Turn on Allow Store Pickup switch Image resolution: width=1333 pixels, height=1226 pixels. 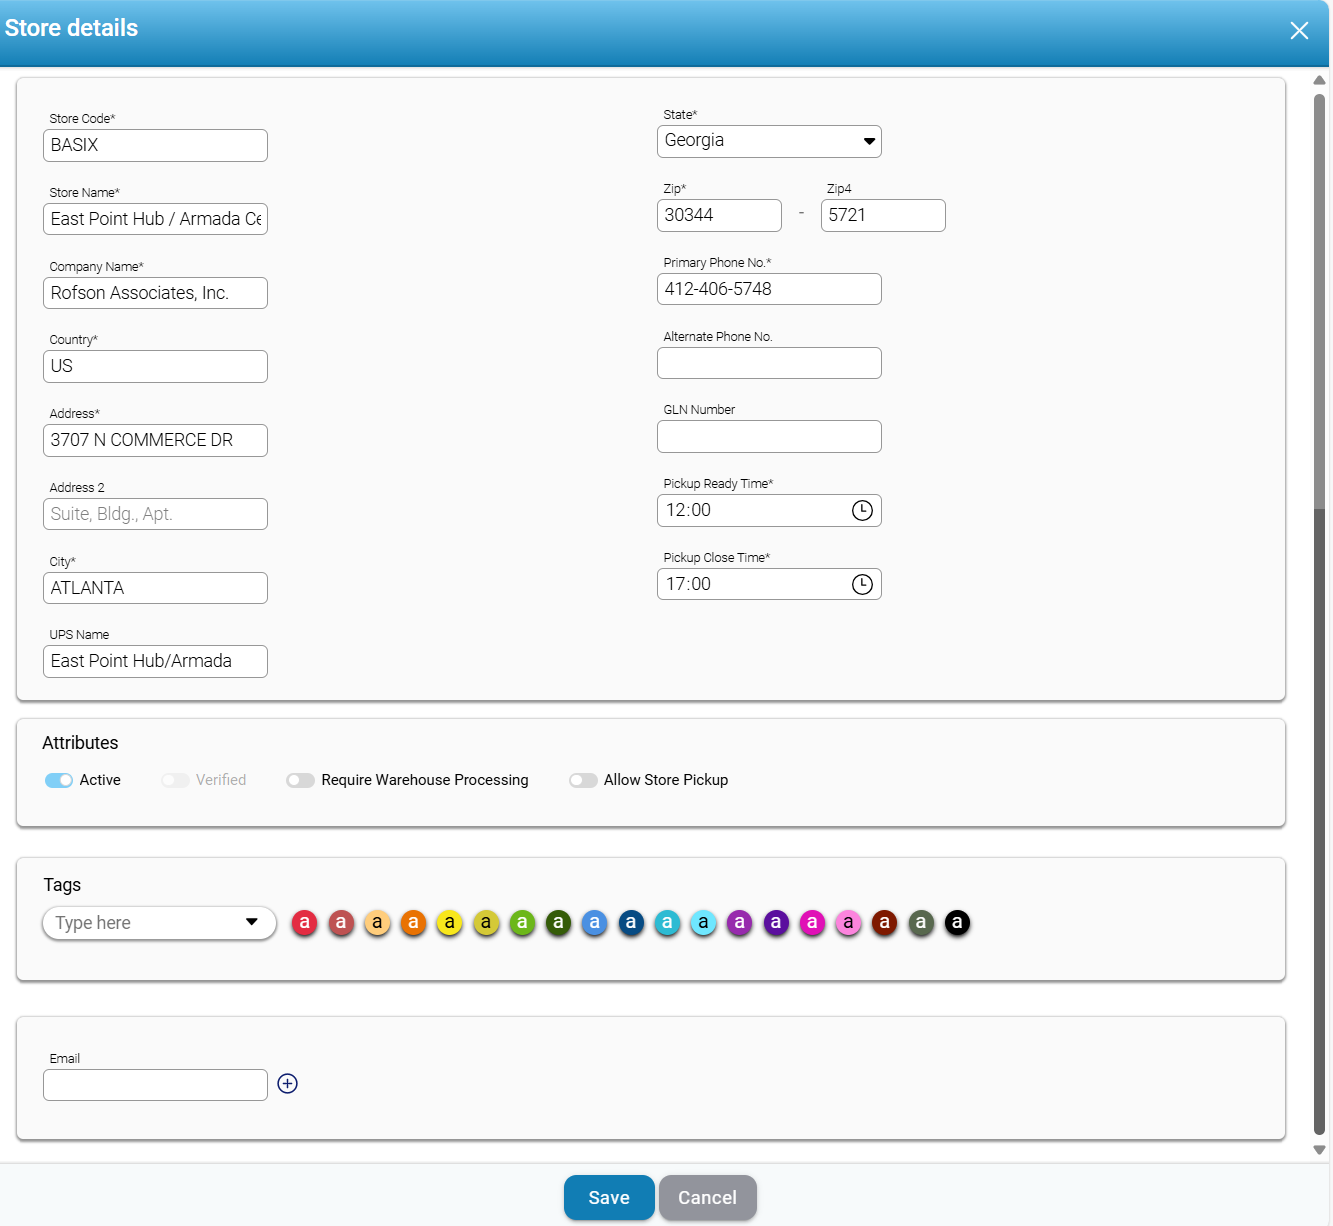tap(583, 781)
